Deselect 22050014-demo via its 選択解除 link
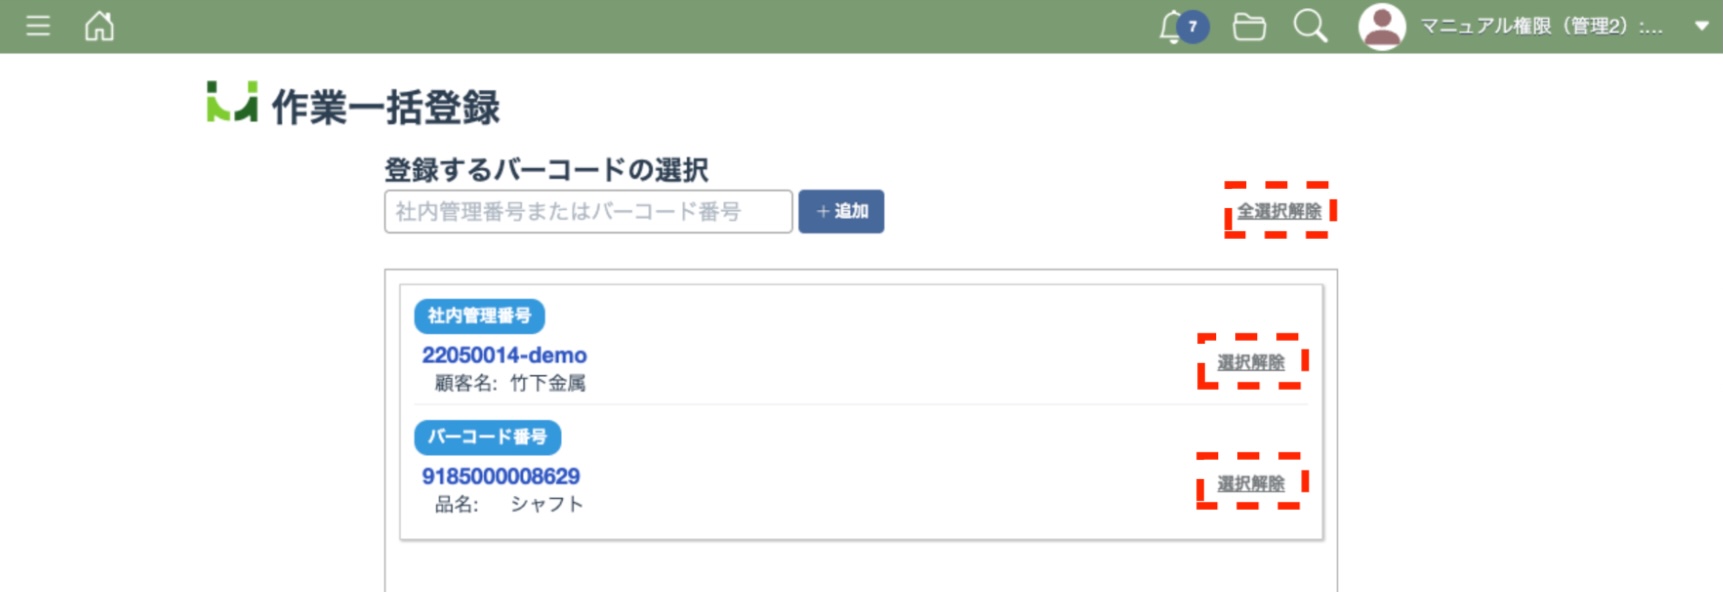 click(x=1251, y=362)
